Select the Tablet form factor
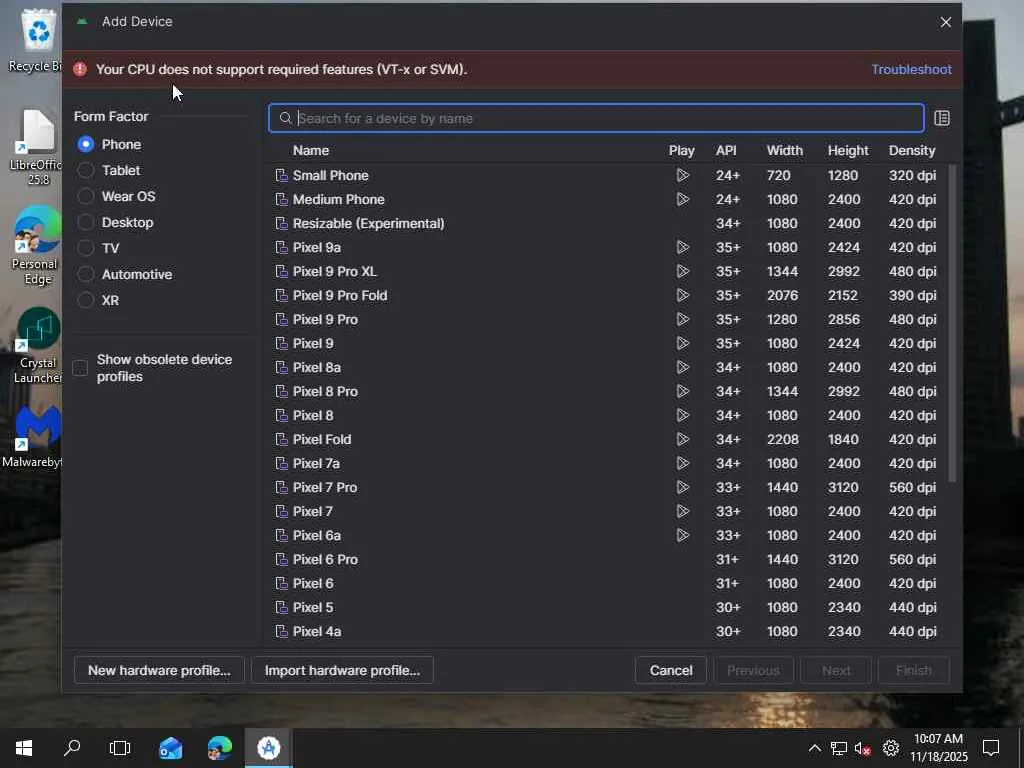This screenshot has width=1024, height=768. pyautogui.click(x=86, y=170)
